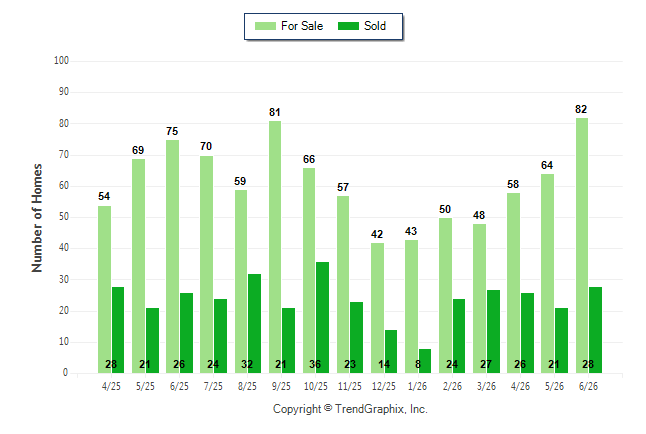This screenshot has height=434, width=646.
Task: Select the 6/25 For Sale bar labeled 75
Action: click(173, 256)
